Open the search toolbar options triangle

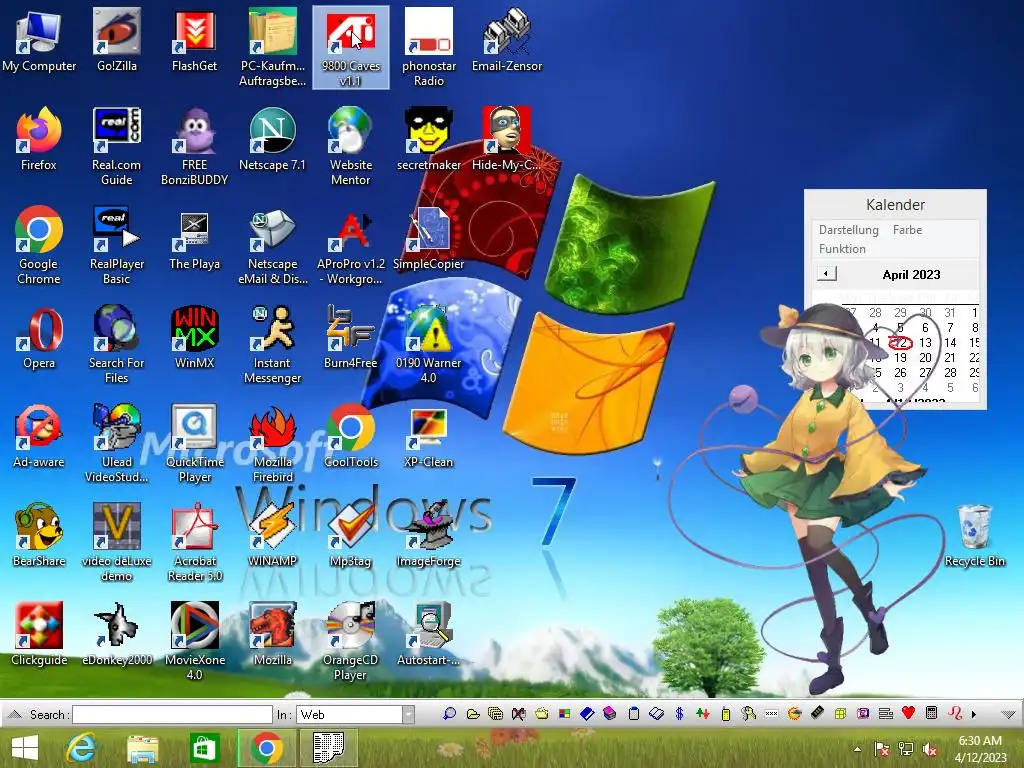tap(1008, 714)
